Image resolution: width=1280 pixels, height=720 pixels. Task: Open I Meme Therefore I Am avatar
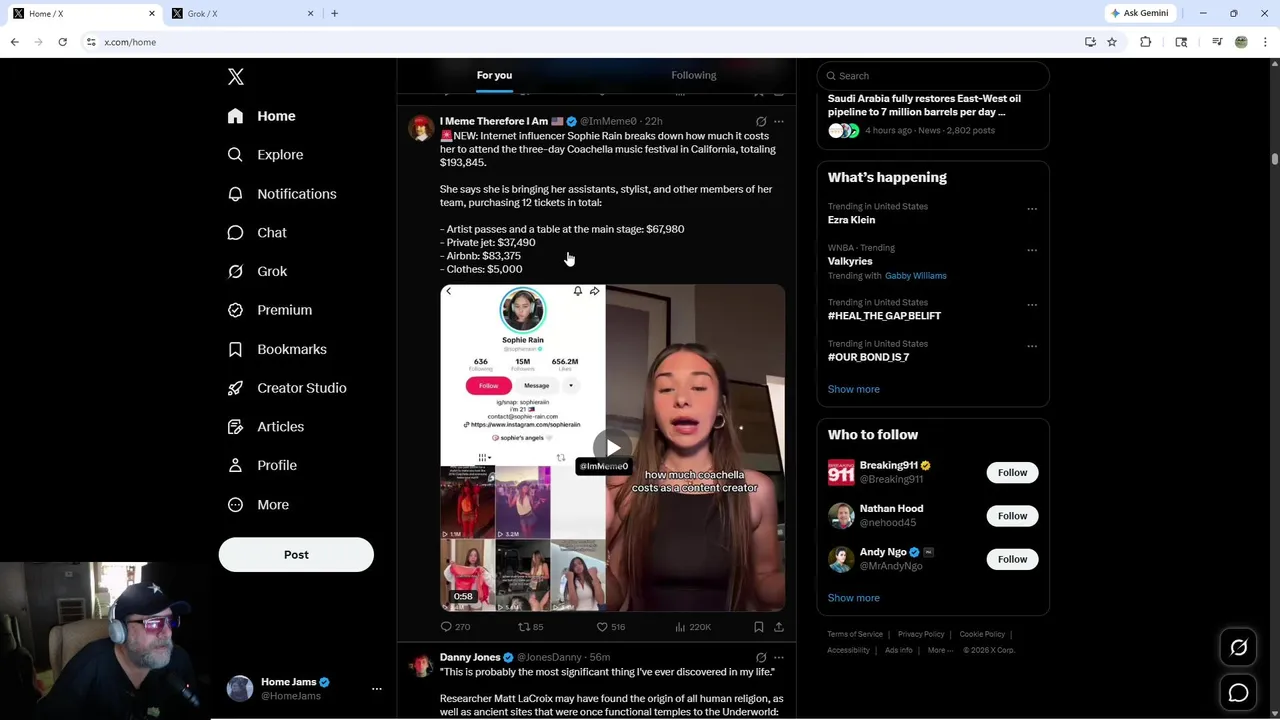[x=421, y=128]
